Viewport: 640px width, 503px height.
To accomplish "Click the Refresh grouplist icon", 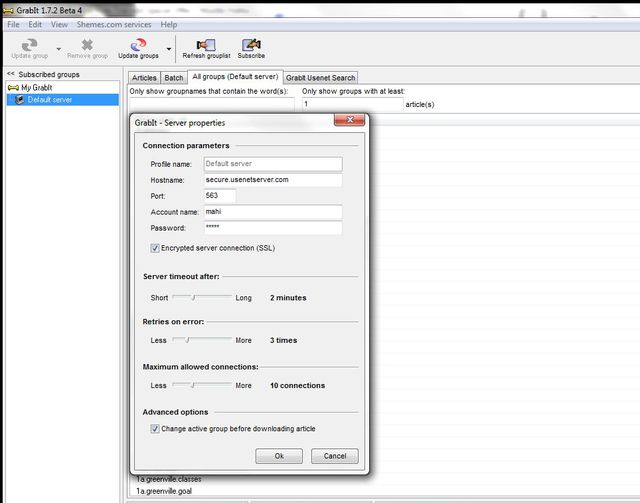I will (x=206, y=49).
